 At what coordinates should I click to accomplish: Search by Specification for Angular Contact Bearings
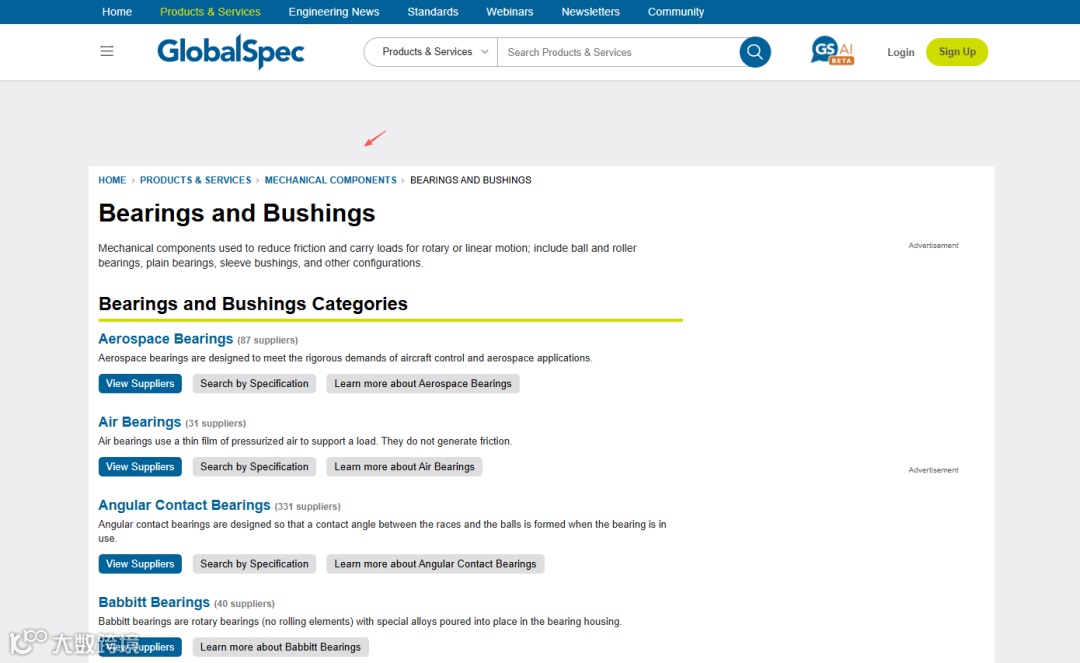[x=254, y=564]
